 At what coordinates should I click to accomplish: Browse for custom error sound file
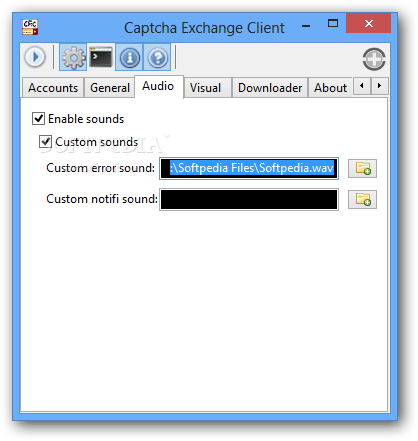(362, 168)
